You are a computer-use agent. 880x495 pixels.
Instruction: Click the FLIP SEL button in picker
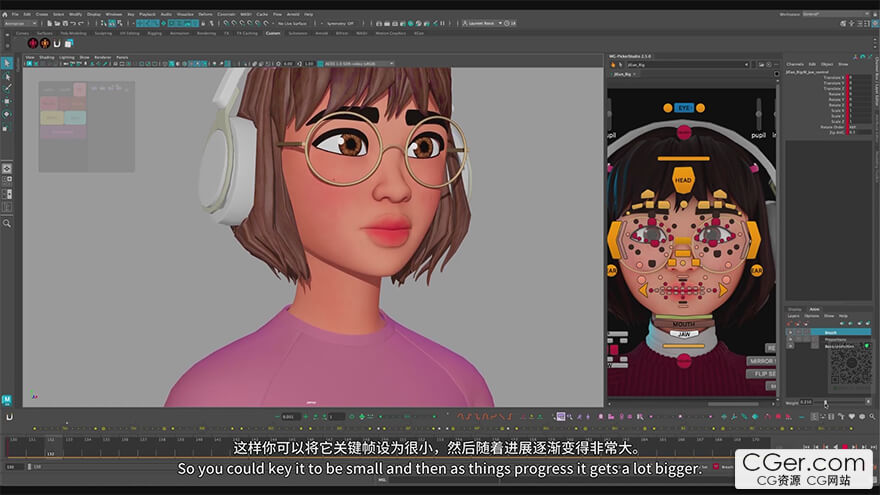(x=762, y=374)
